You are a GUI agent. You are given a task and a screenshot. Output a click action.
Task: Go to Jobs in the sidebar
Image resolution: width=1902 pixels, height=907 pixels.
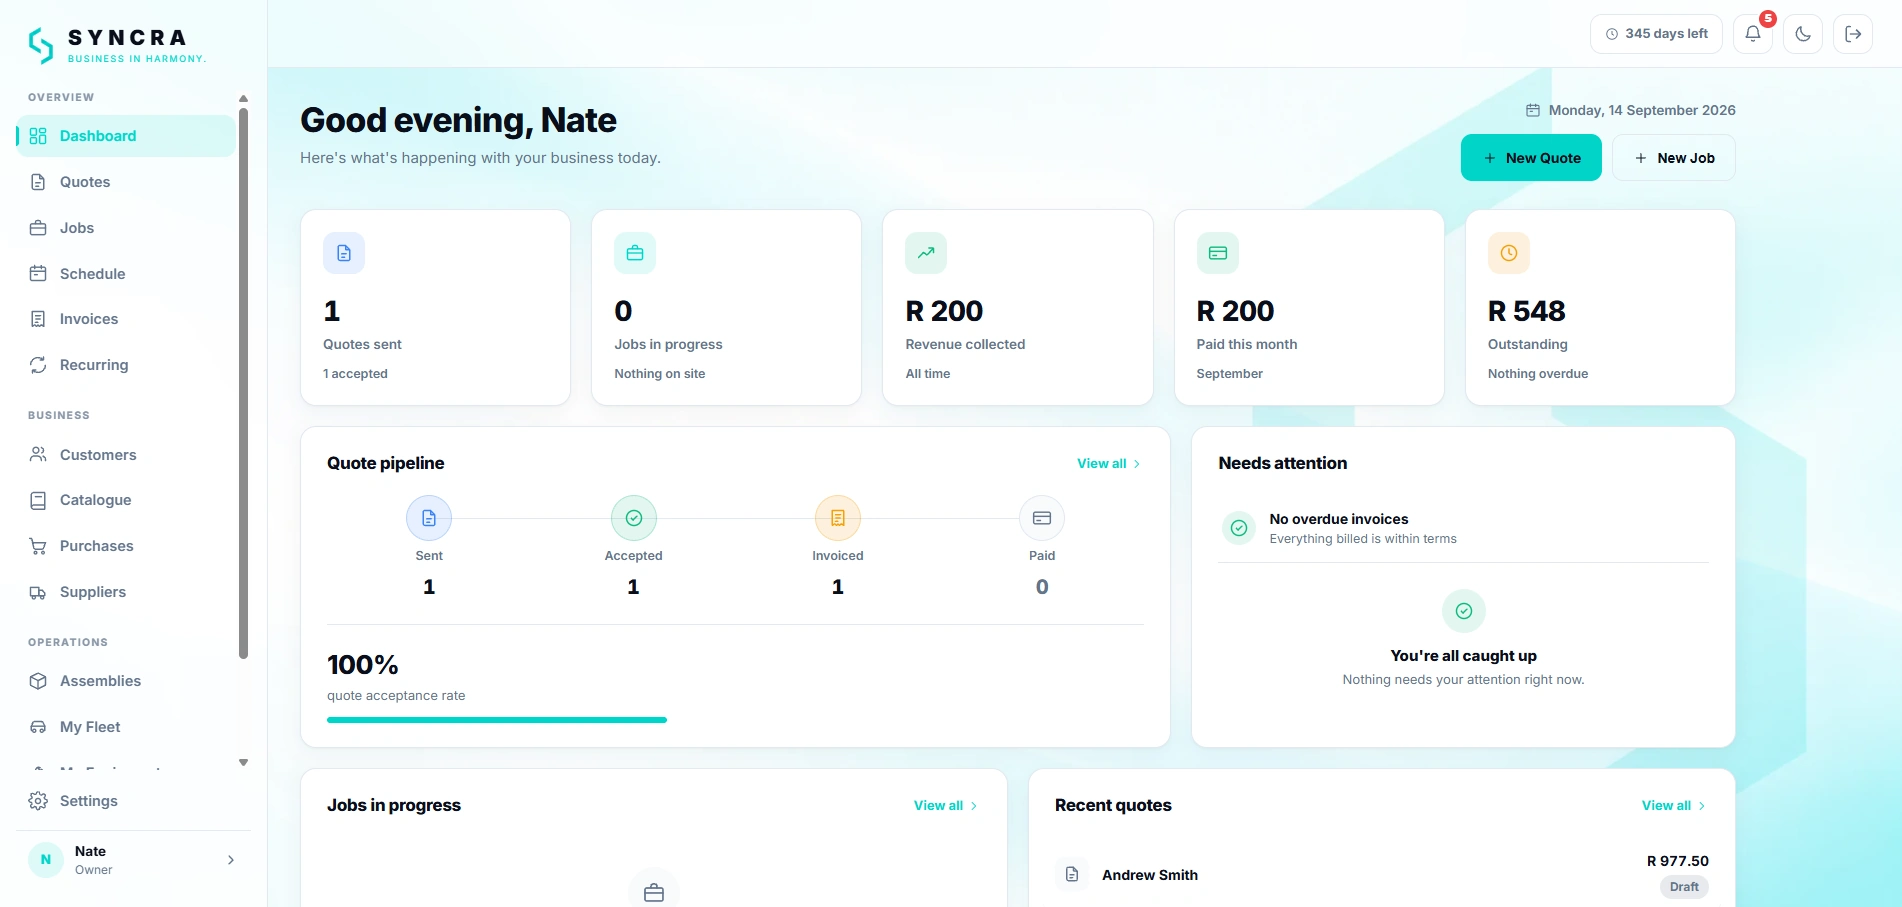[126, 228]
